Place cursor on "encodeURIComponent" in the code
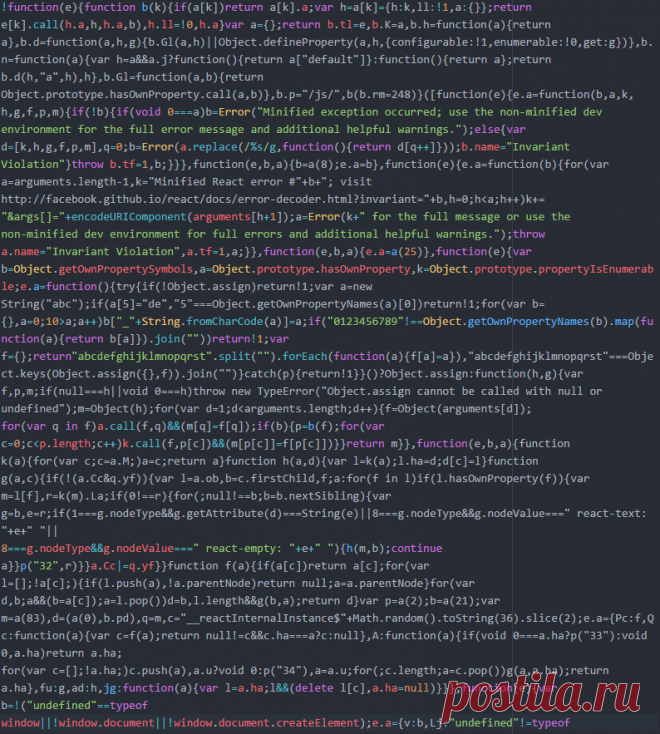660x734 pixels. click(x=129, y=217)
